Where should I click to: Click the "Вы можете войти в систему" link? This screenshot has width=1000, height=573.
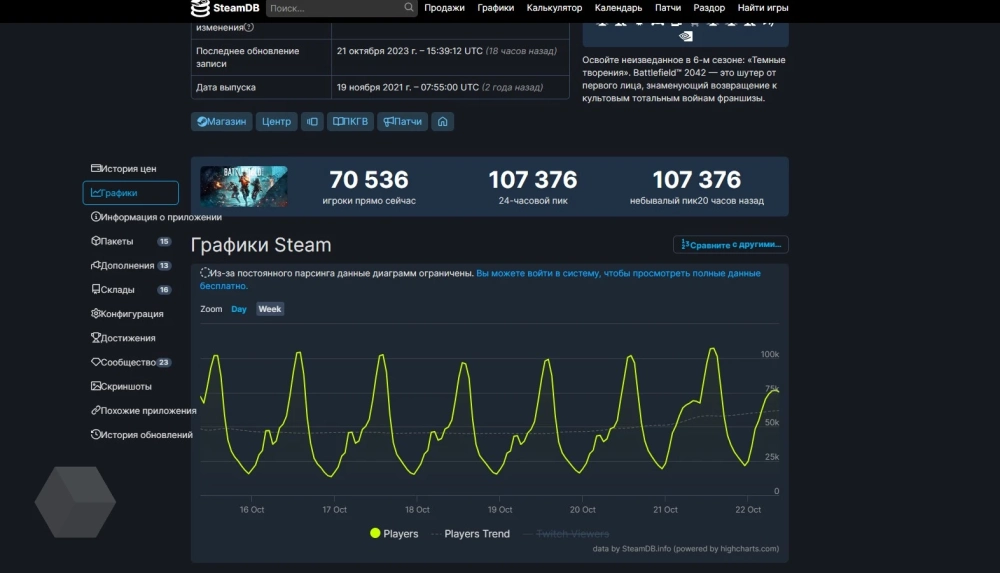click(x=538, y=273)
